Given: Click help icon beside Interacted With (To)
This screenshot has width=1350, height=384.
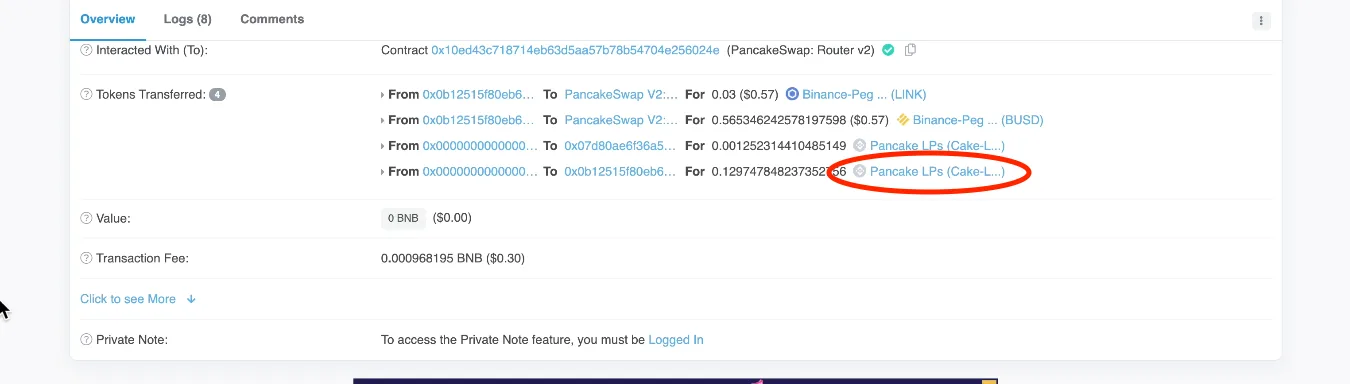Looking at the screenshot, I should tap(86, 49).
